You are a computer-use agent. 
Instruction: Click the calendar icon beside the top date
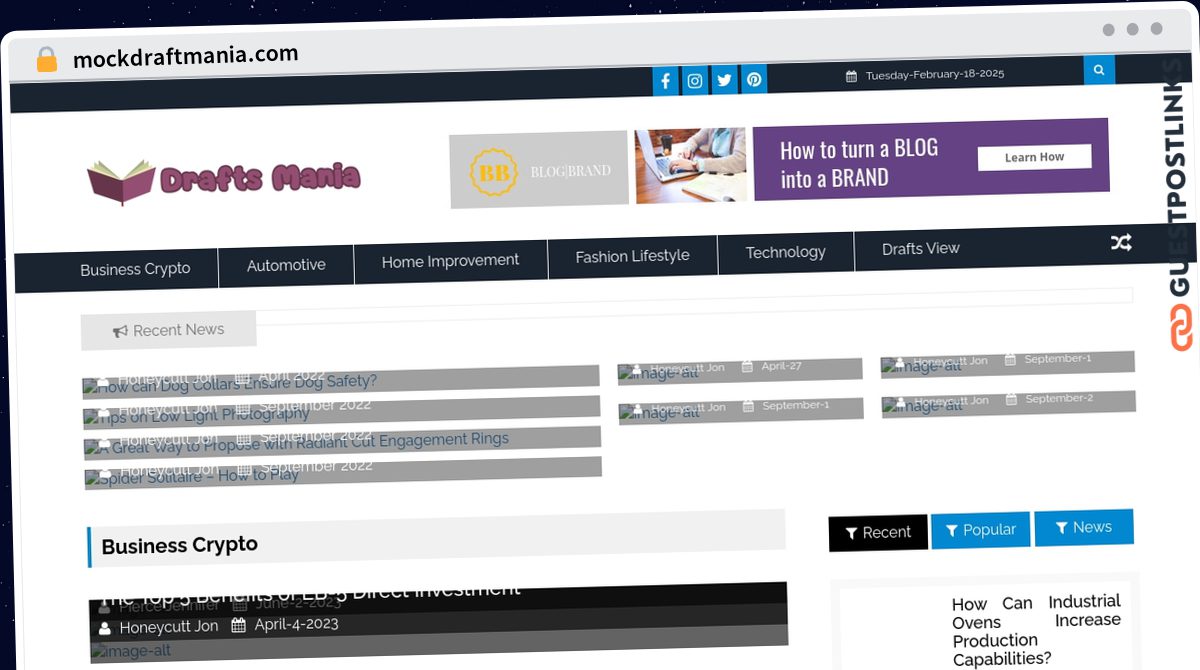[851, 76]
